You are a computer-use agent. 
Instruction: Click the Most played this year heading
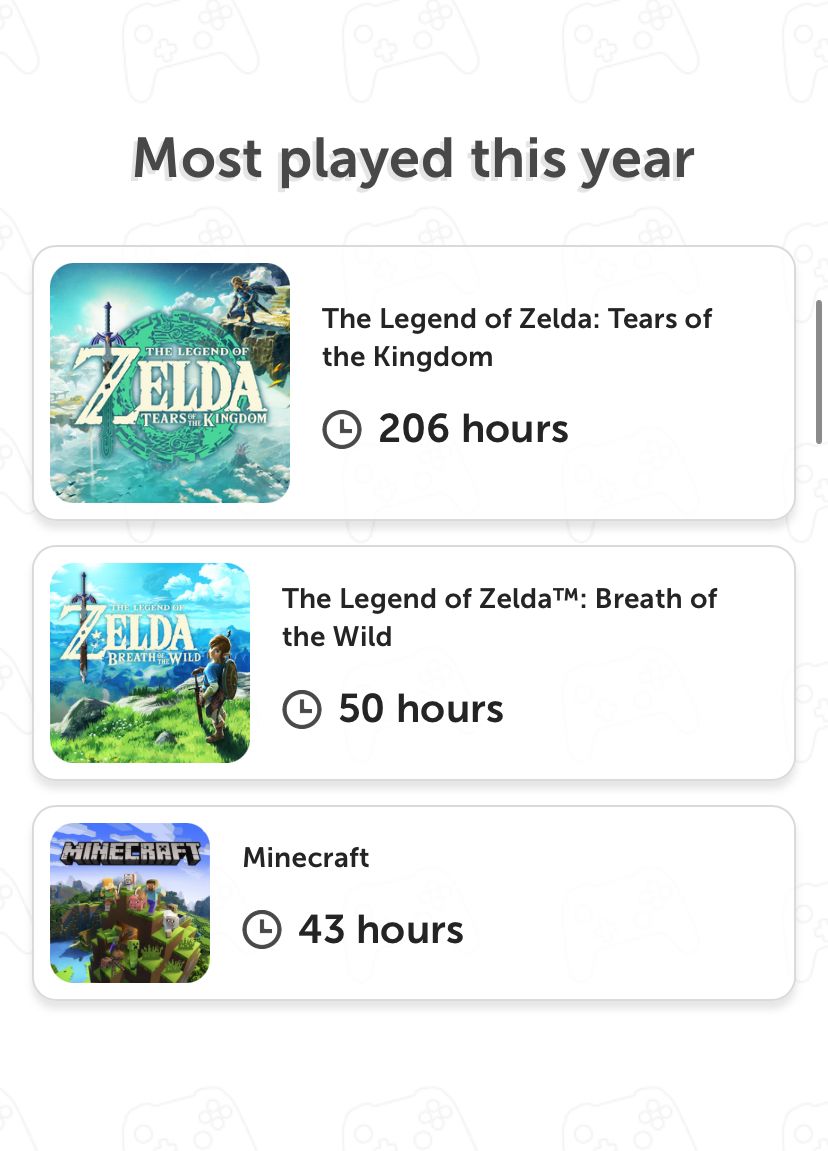[413, 158]
